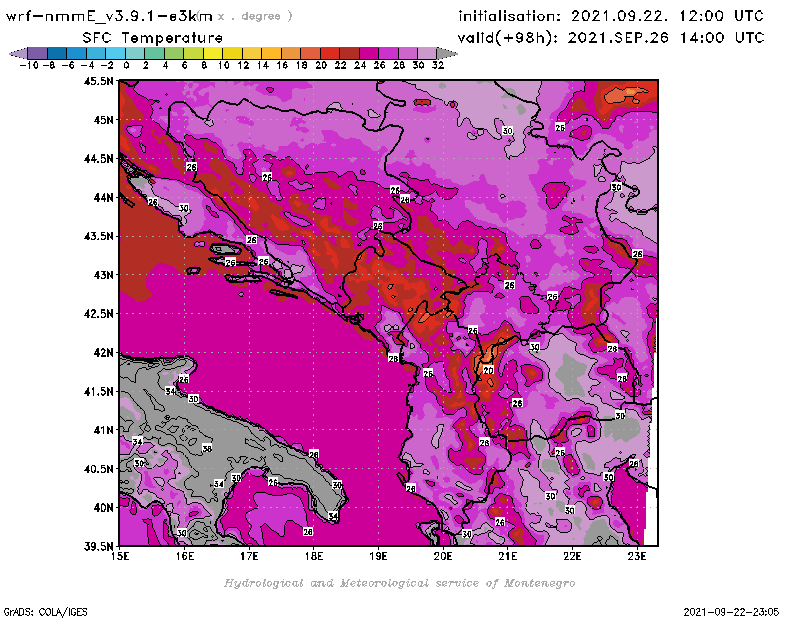Click the 39.5N latitude axis label
The image size is (800, 618).
coord(98,547)
